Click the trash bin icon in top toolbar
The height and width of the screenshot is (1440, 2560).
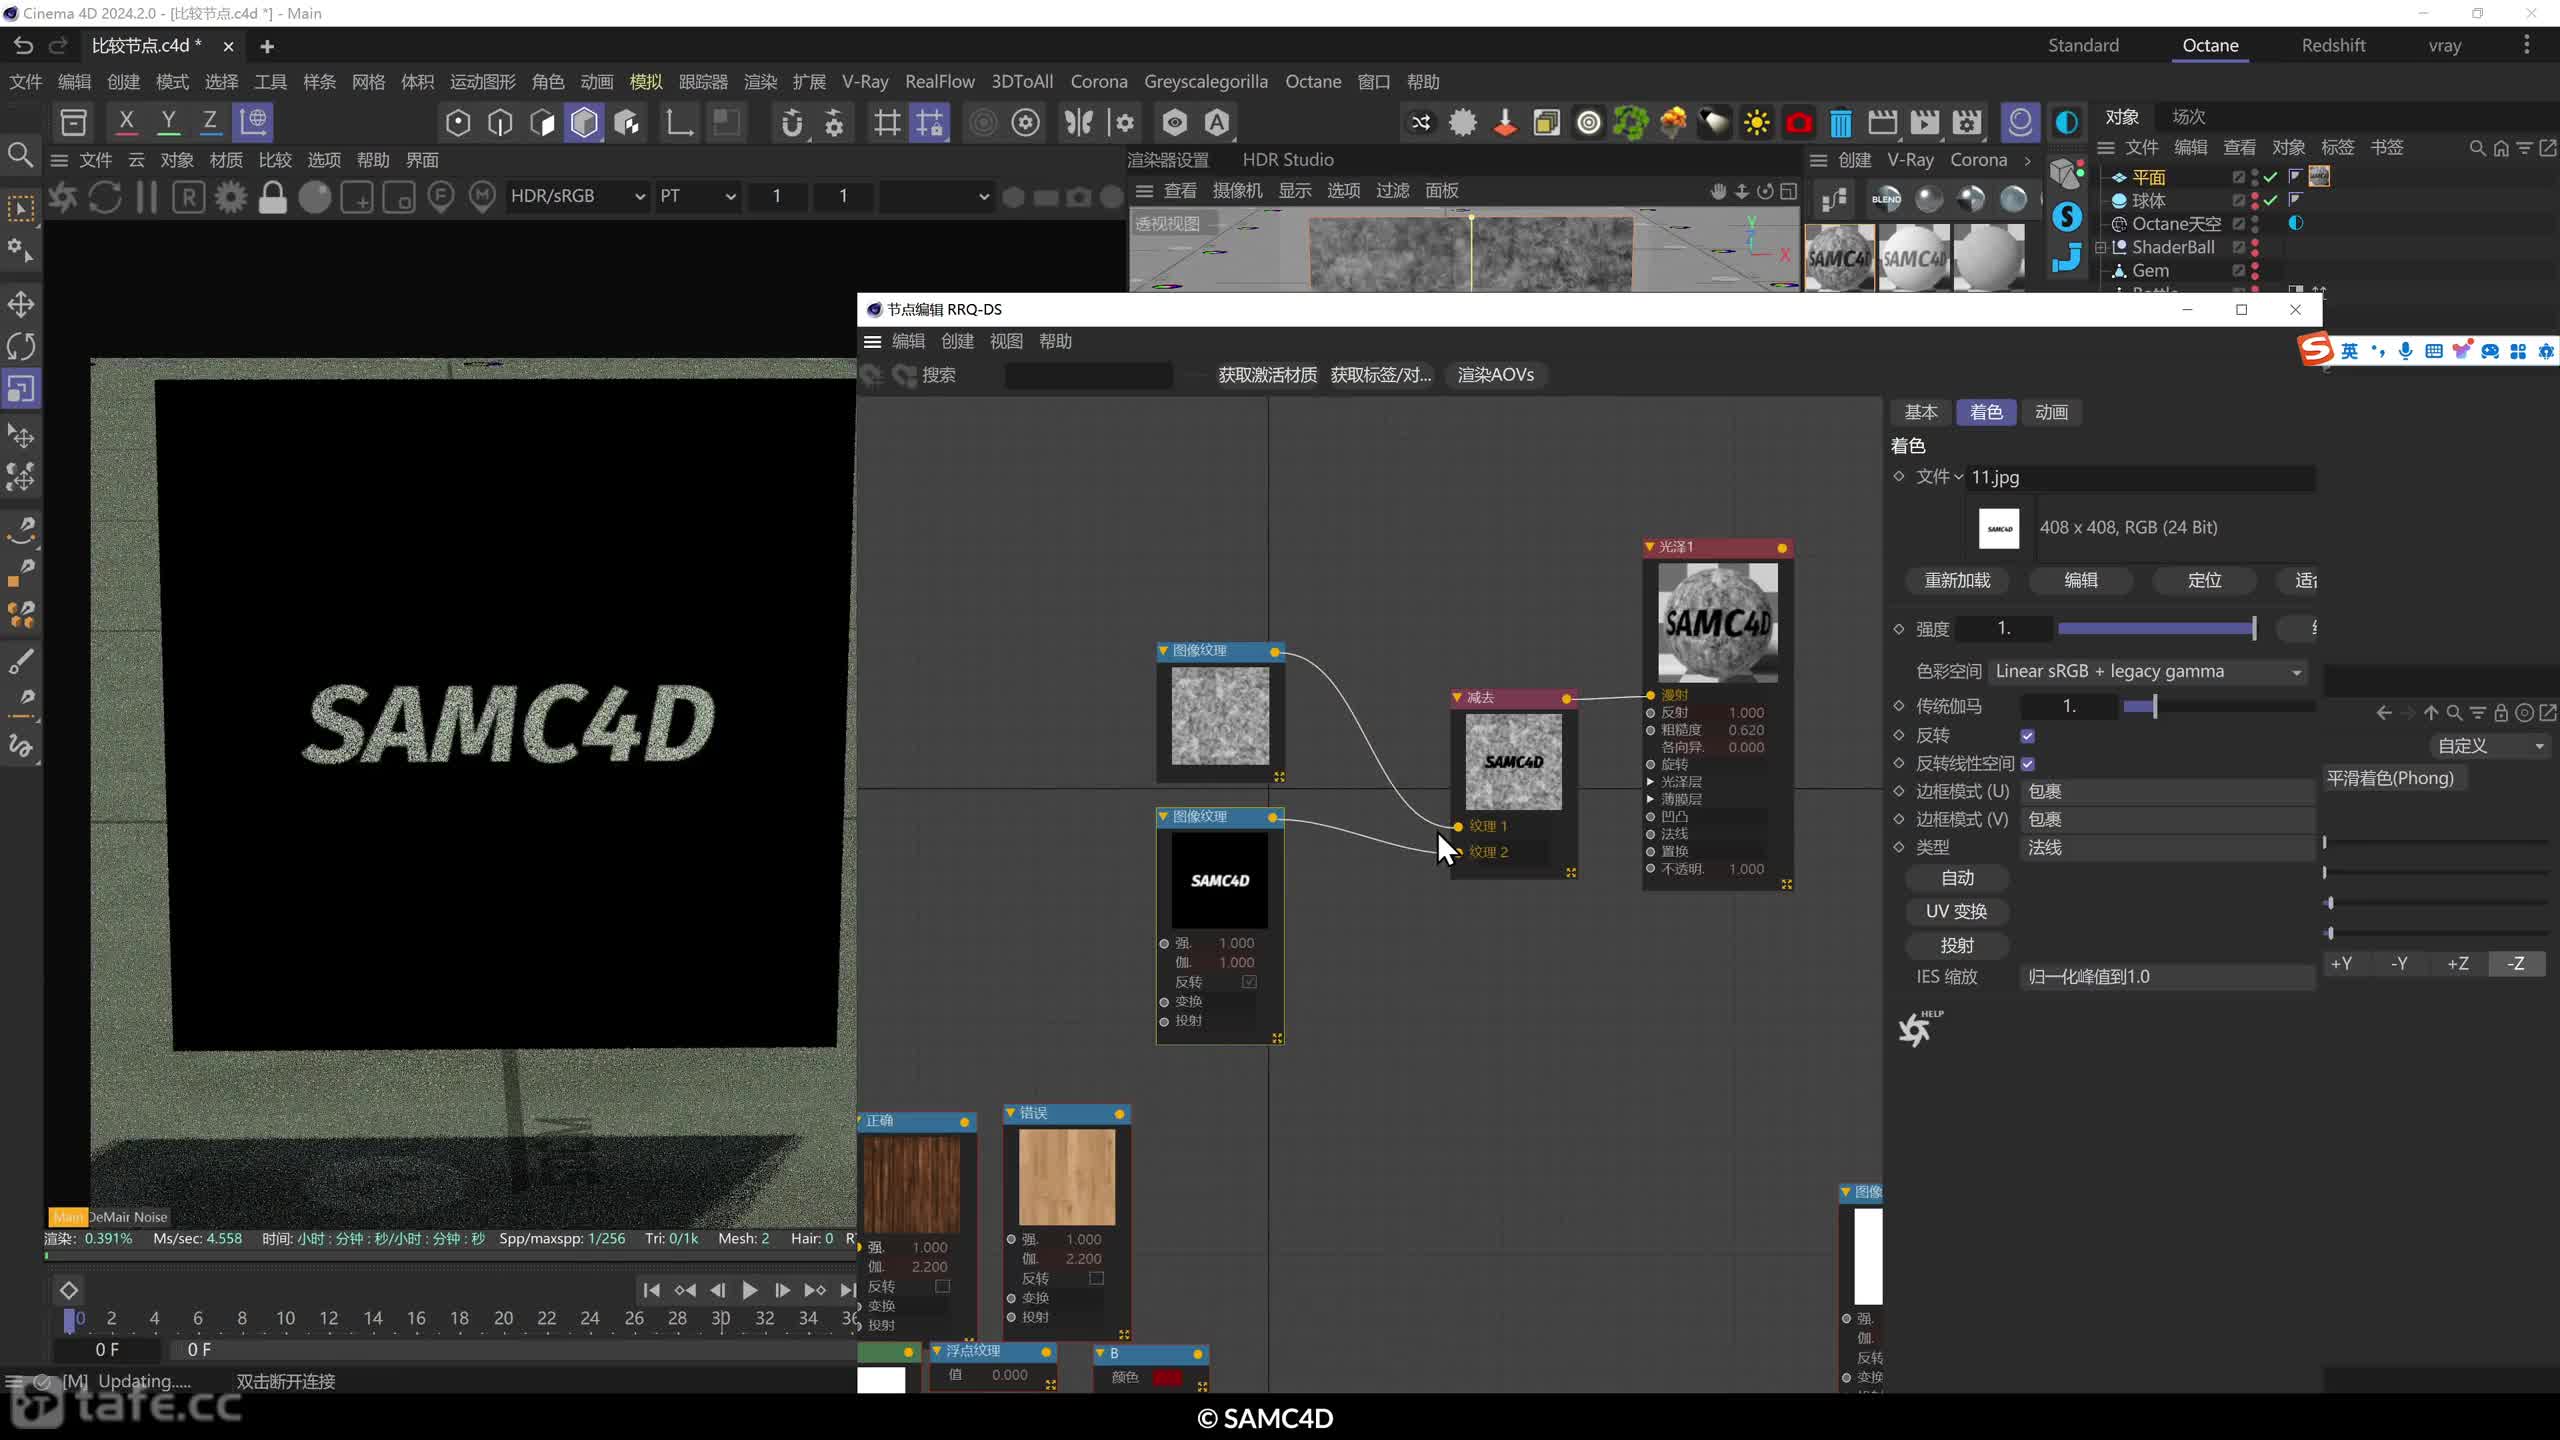[x=1840, y=122]
